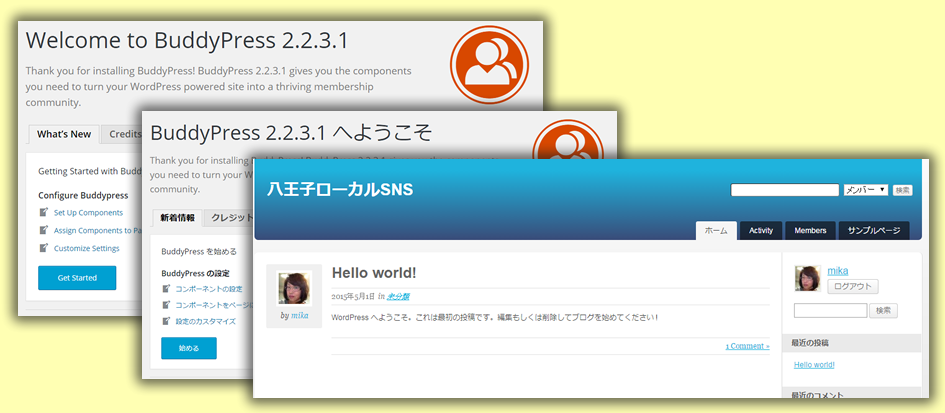Go to the ホーム navigation tab

(716, 230)
